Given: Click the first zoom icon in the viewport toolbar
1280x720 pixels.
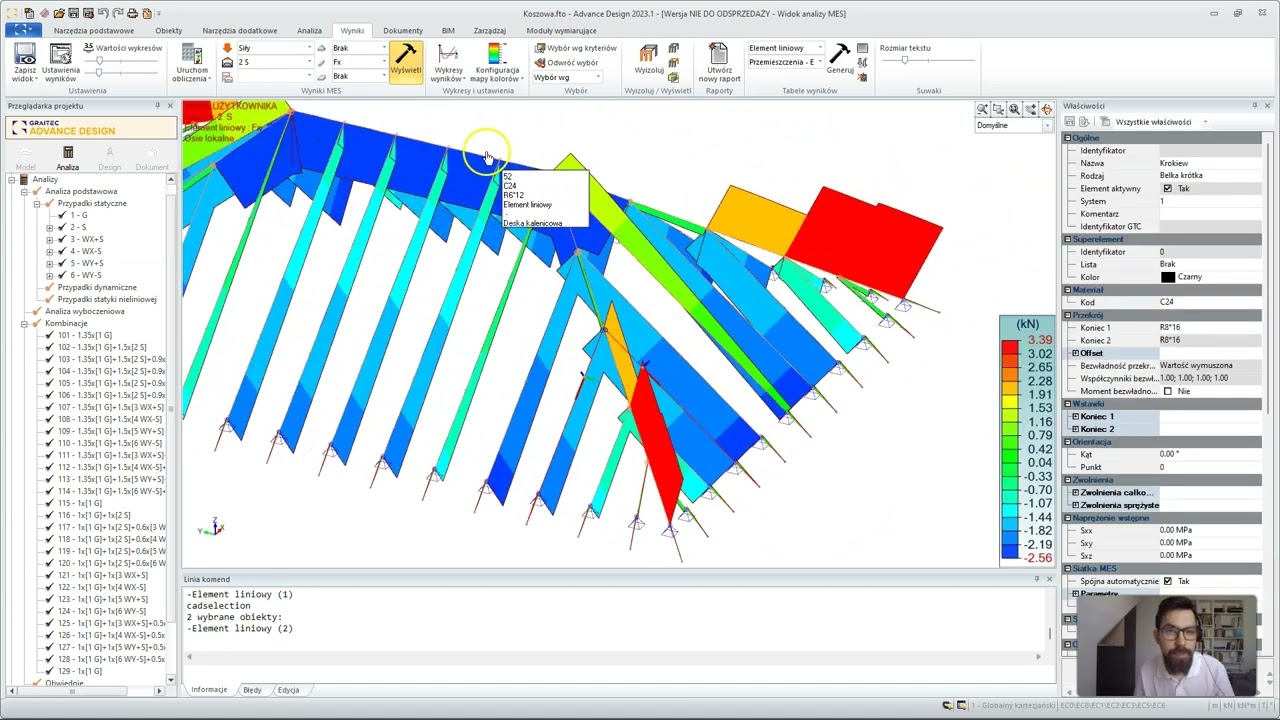Looking at the screenshot, I should pos(982,109).
